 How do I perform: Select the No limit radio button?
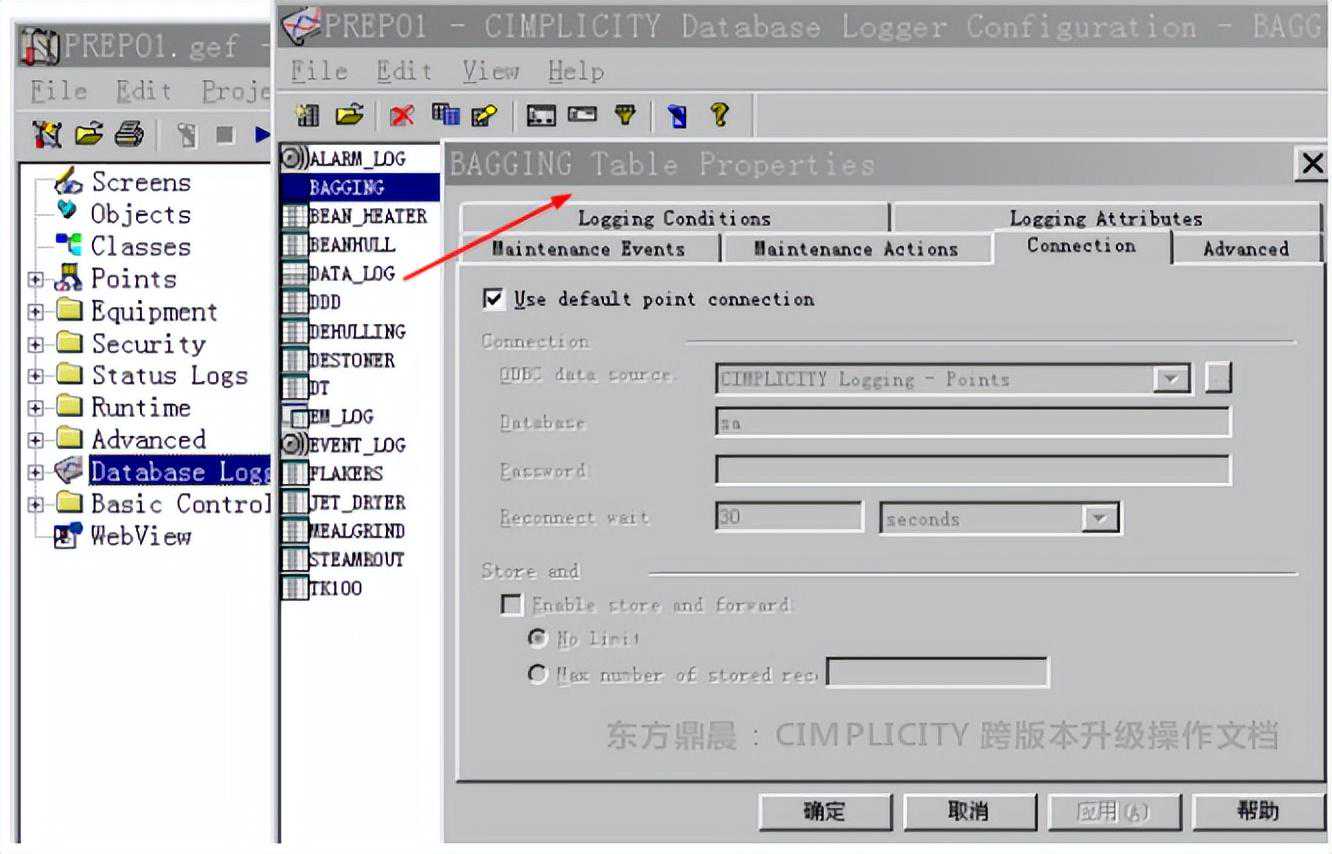tap(537, 638)
